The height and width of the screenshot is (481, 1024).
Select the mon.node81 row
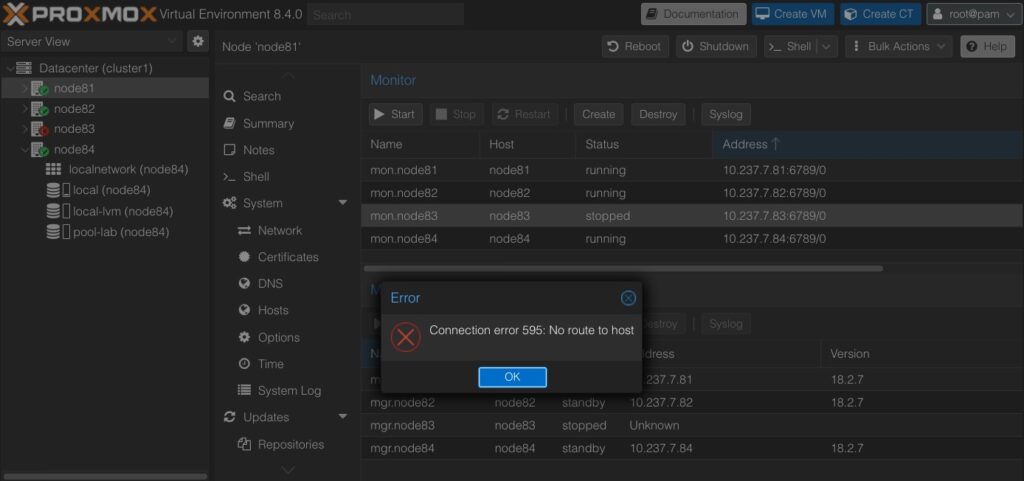point(692,170)
